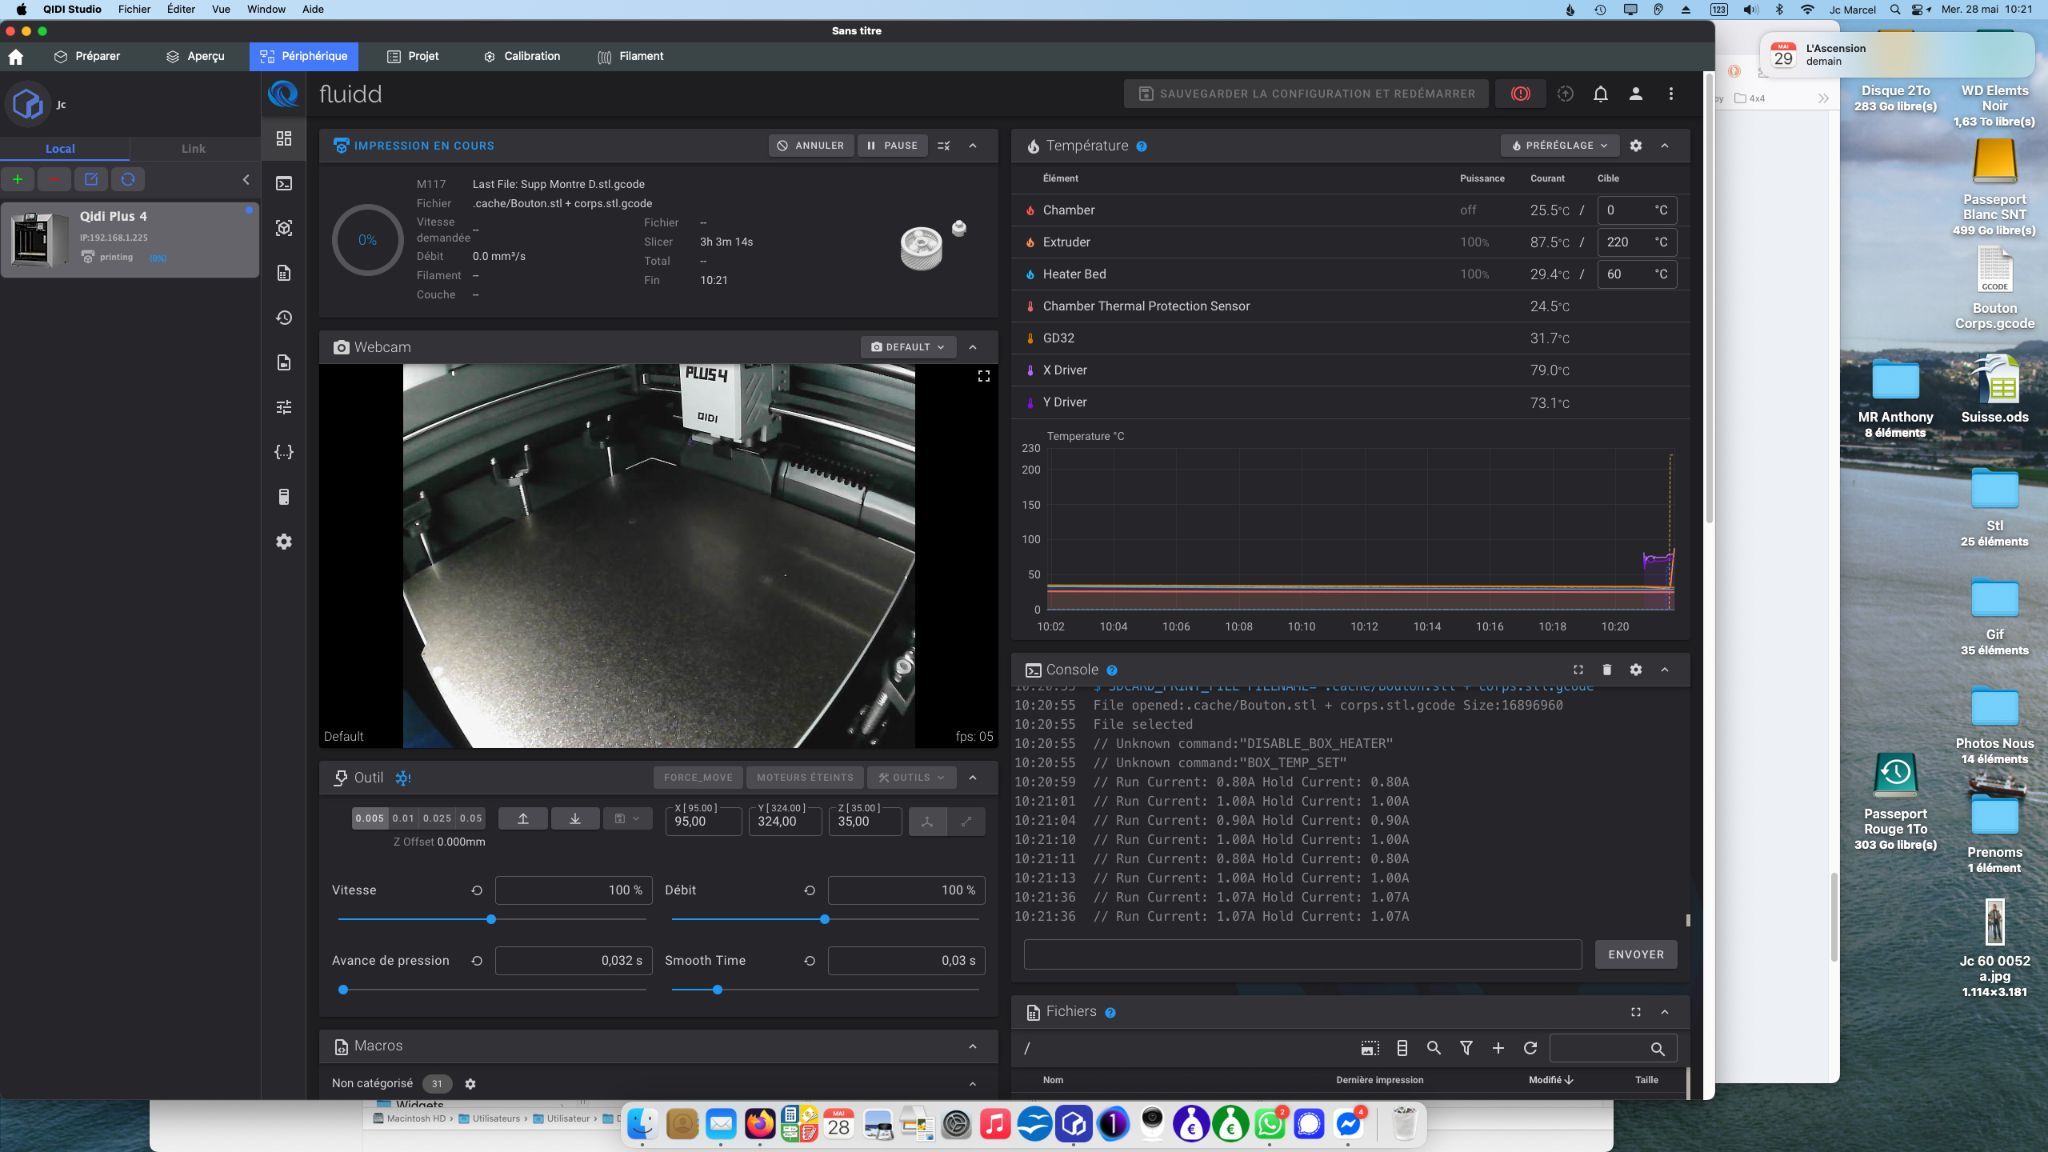Open the Préréglage temperature presets dropdown
2048x1152 pixels.
(1560, 146)
